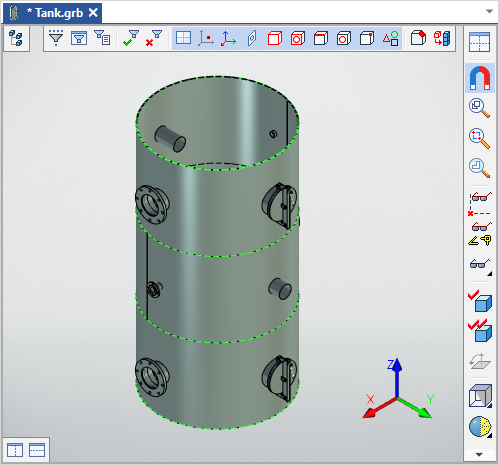Click zoom window selection magnifier
Viewport: 499px width, 465px height.
coord(479,138)
